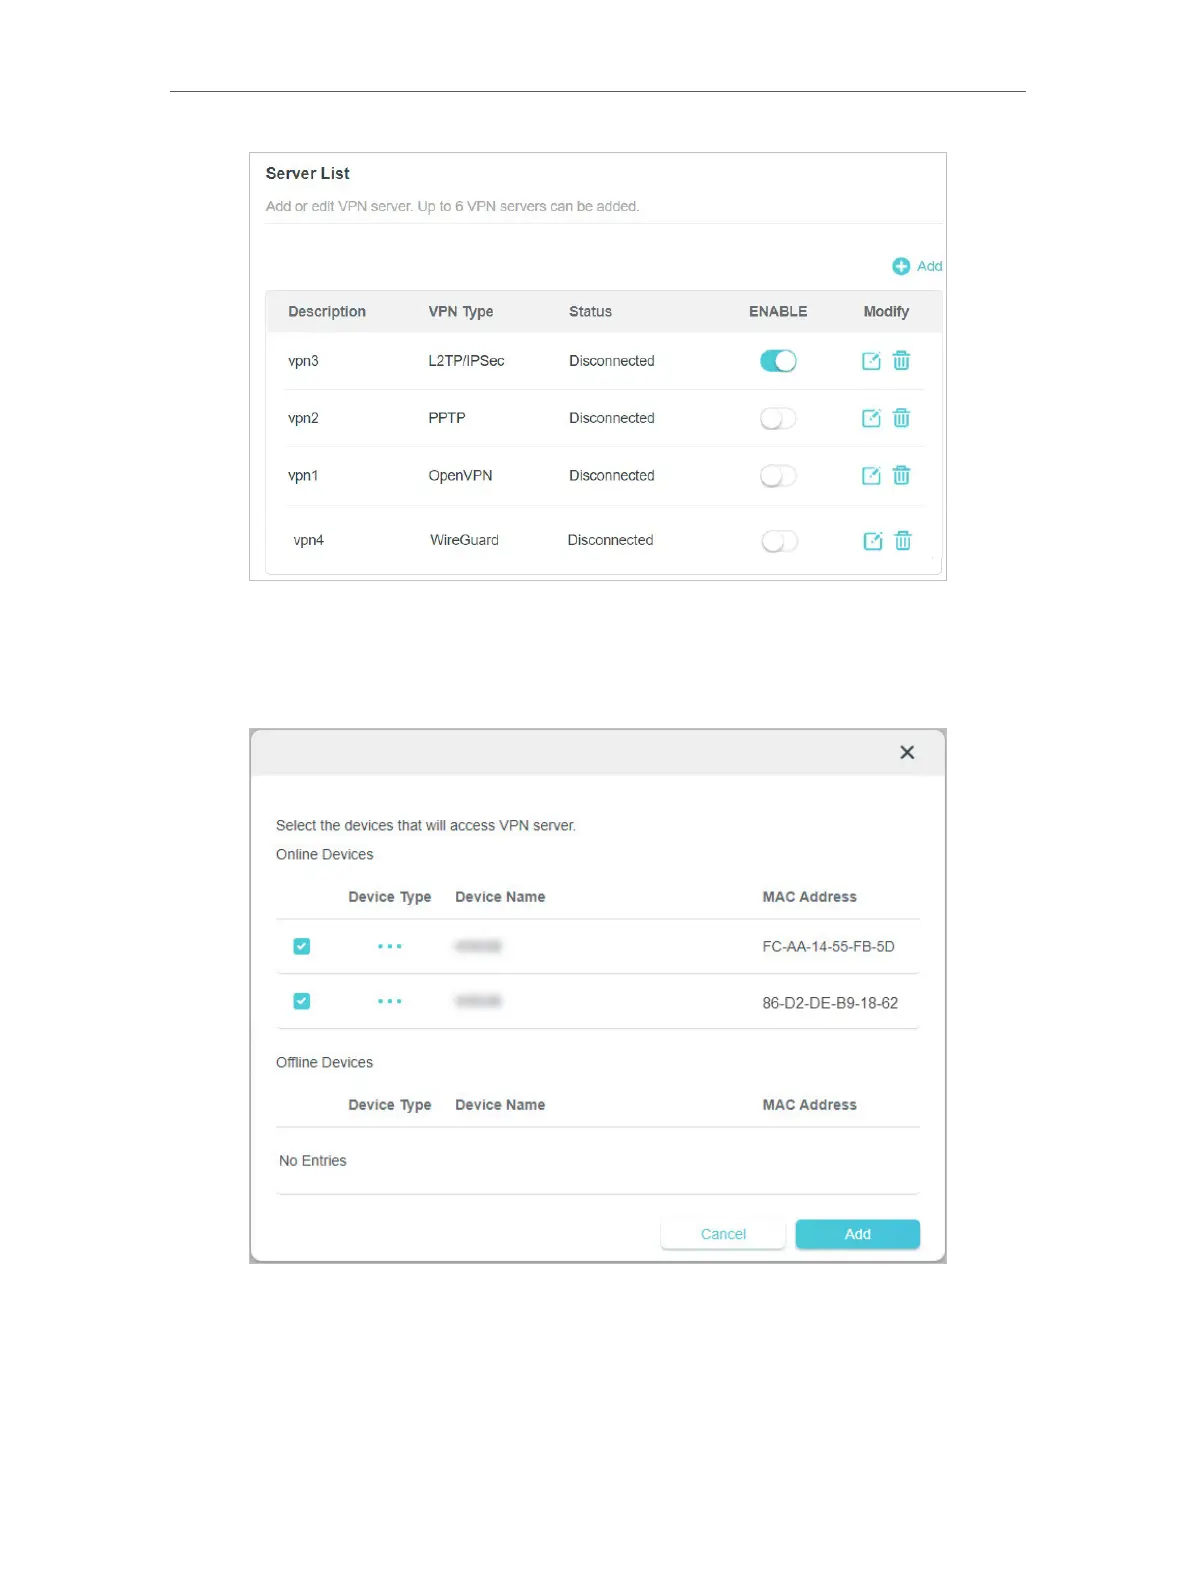
Task: Click the Online Devices label
Action: (324, 854)
